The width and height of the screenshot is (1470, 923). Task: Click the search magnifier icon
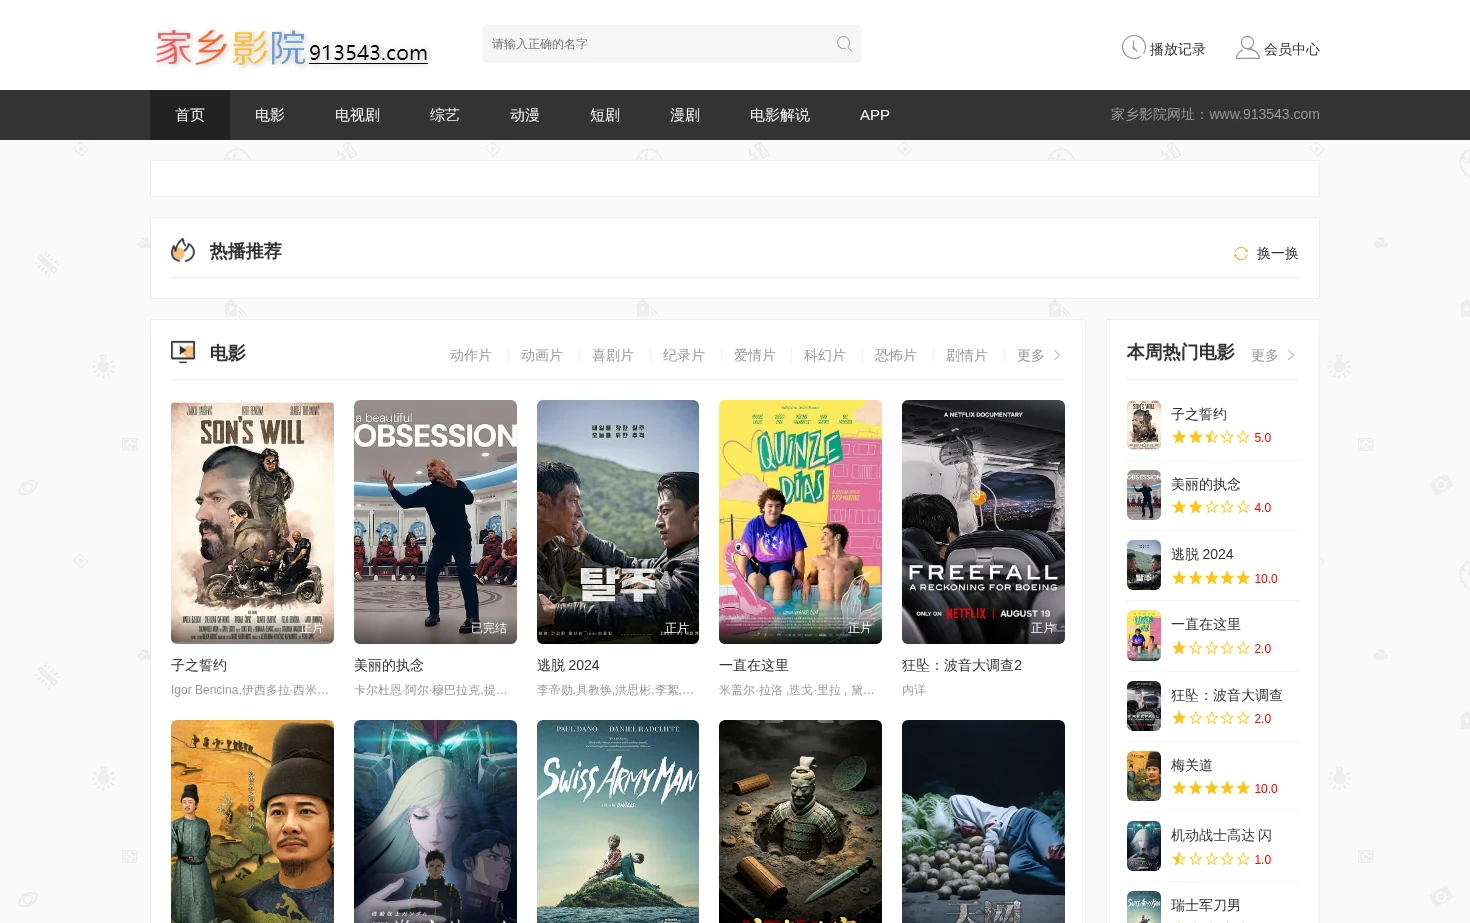pyautogui.click(x=844, y=44)
